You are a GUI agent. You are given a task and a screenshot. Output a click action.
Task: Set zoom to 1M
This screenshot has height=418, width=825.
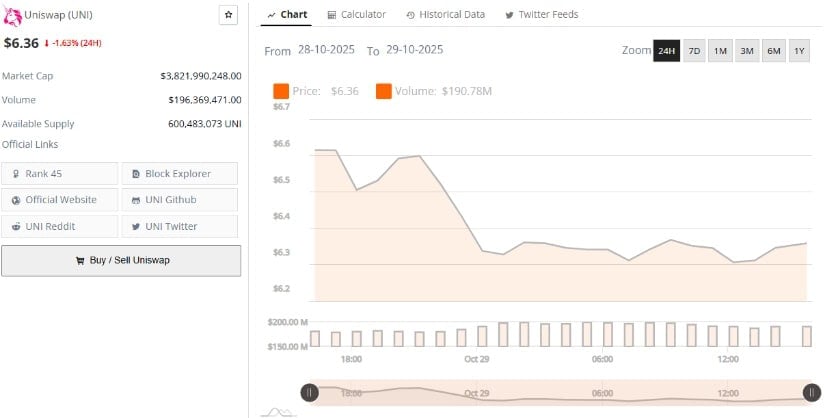click(720, 51)
